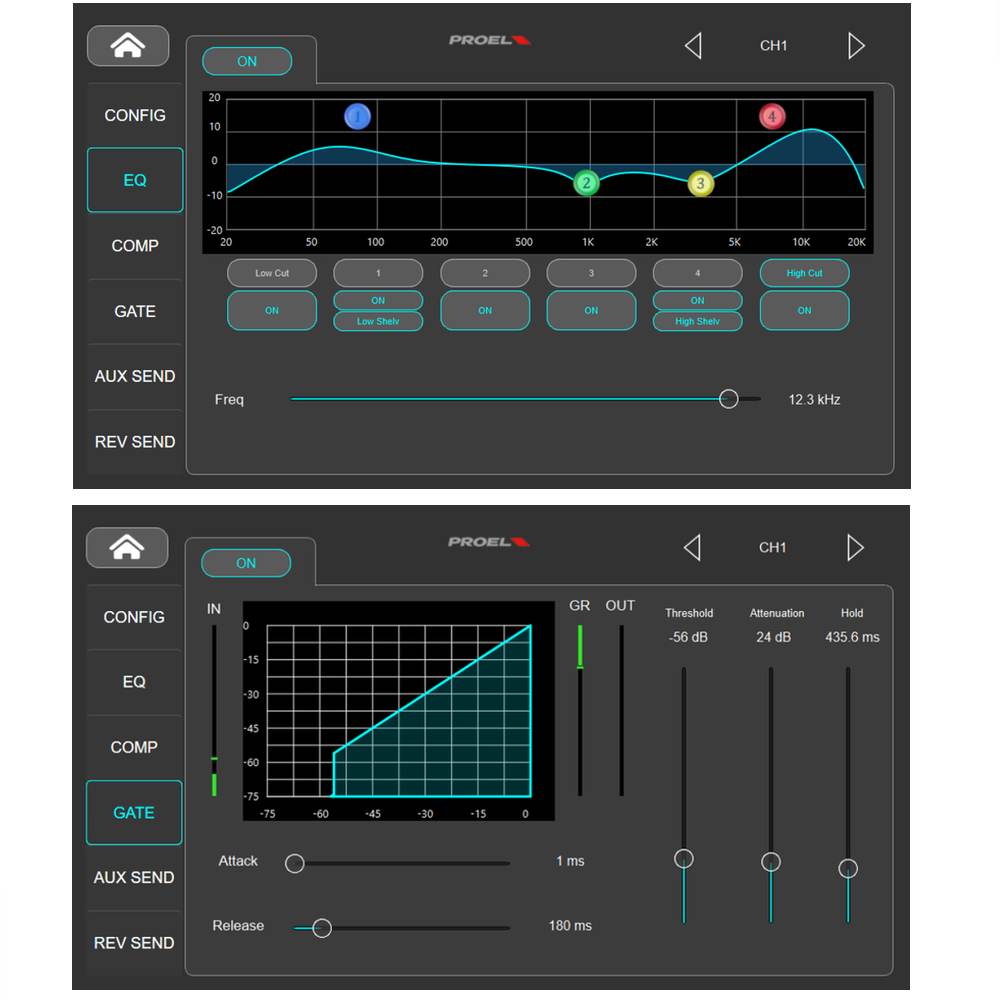Select yellow EQ band node 3

click(701, 184)
